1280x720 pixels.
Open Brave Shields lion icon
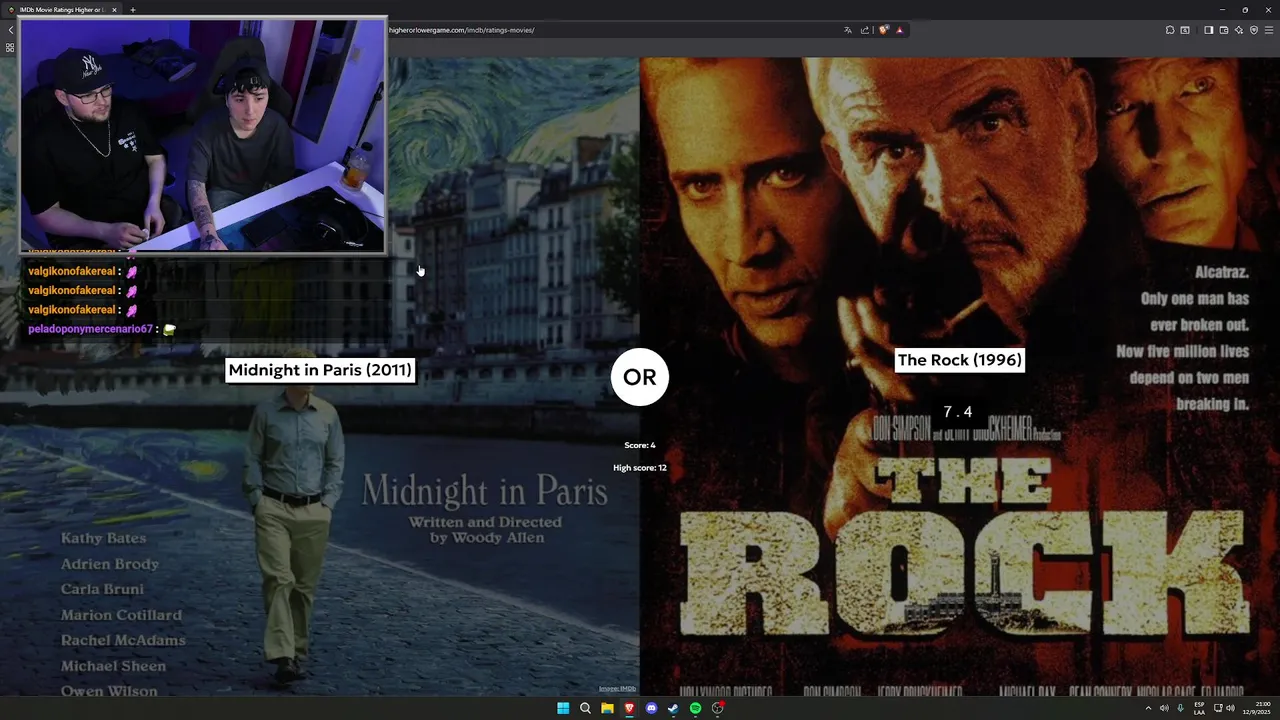[x=883, y=30]
